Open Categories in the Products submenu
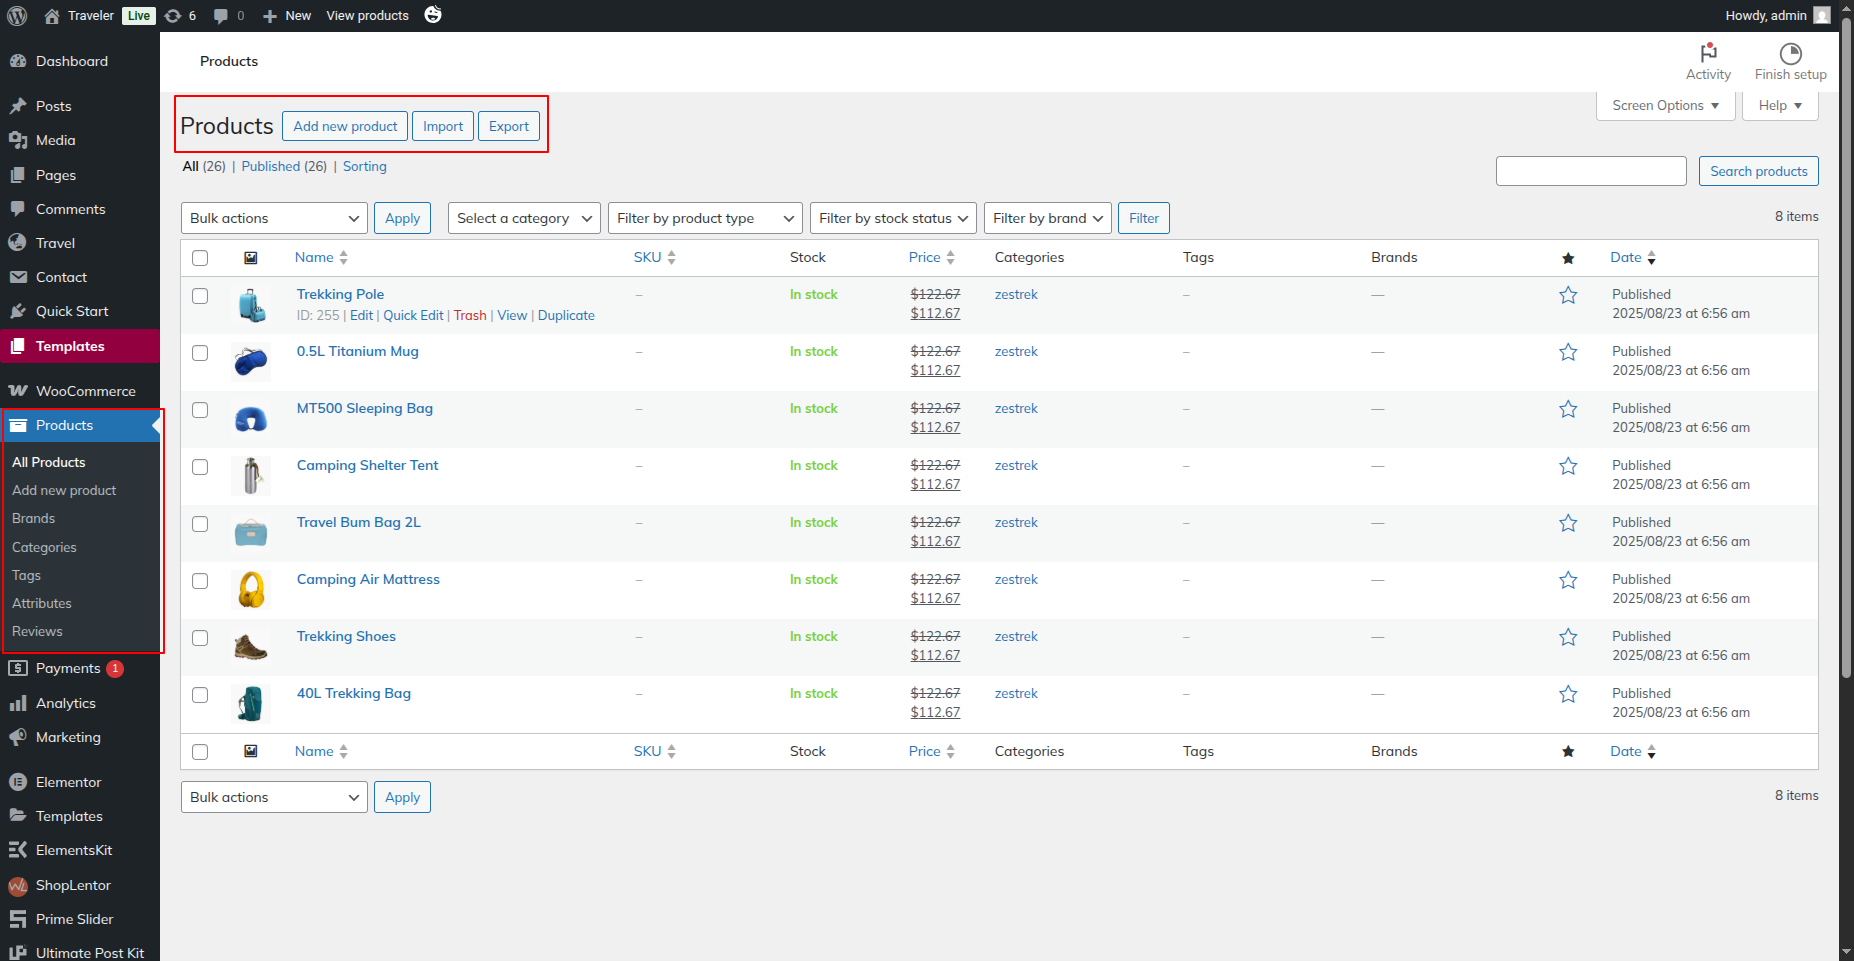 [44, 547]
